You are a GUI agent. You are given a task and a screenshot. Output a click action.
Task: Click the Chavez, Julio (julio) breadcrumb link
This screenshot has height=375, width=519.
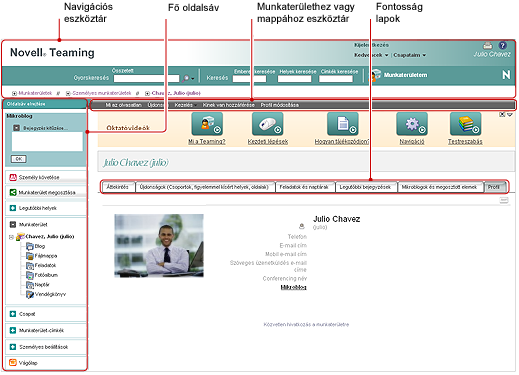coord(176,93)
